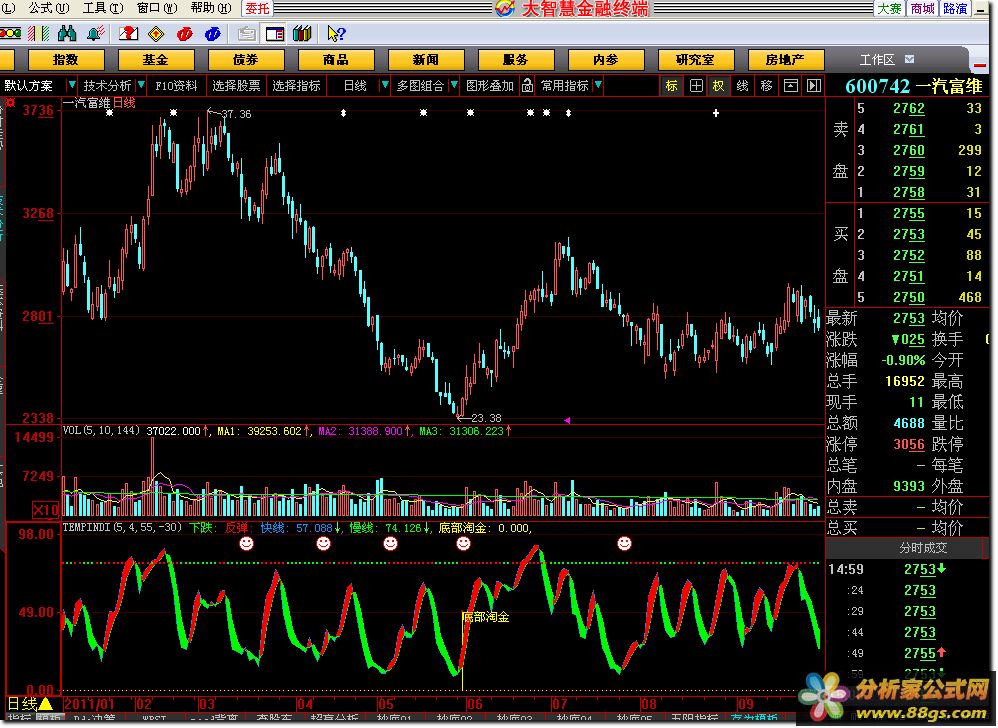Click the padlock icon beside 图形叠加
The height and width of the screenshot is (728, 998).
tap(527, 85)
